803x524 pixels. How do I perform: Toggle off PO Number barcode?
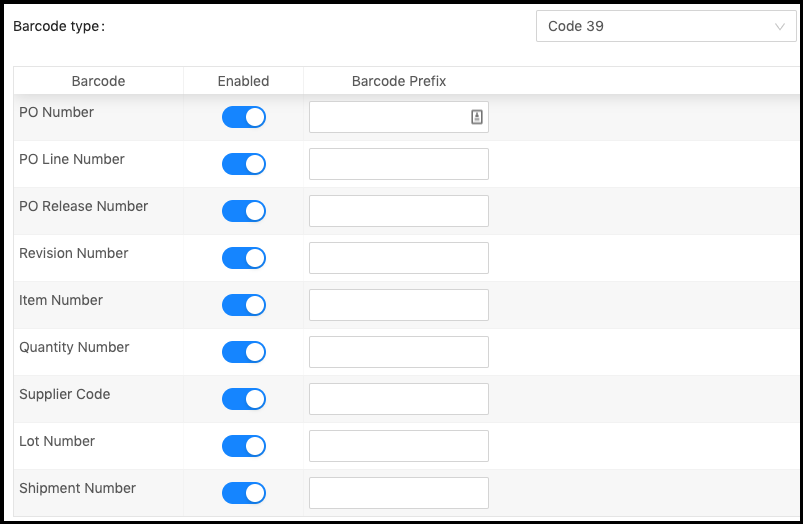pyautogui.click(x=244, y=117)
